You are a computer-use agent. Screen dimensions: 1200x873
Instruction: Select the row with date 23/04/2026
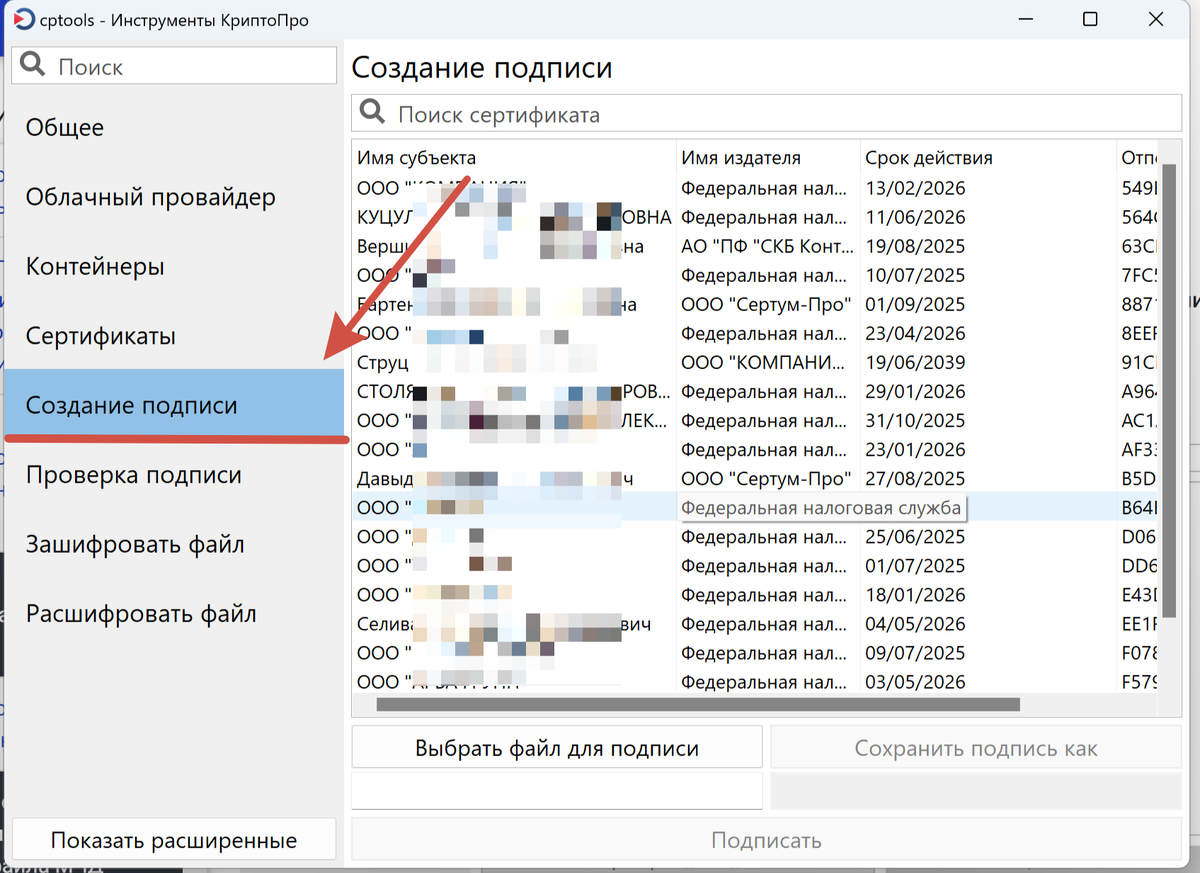point(755,333)
